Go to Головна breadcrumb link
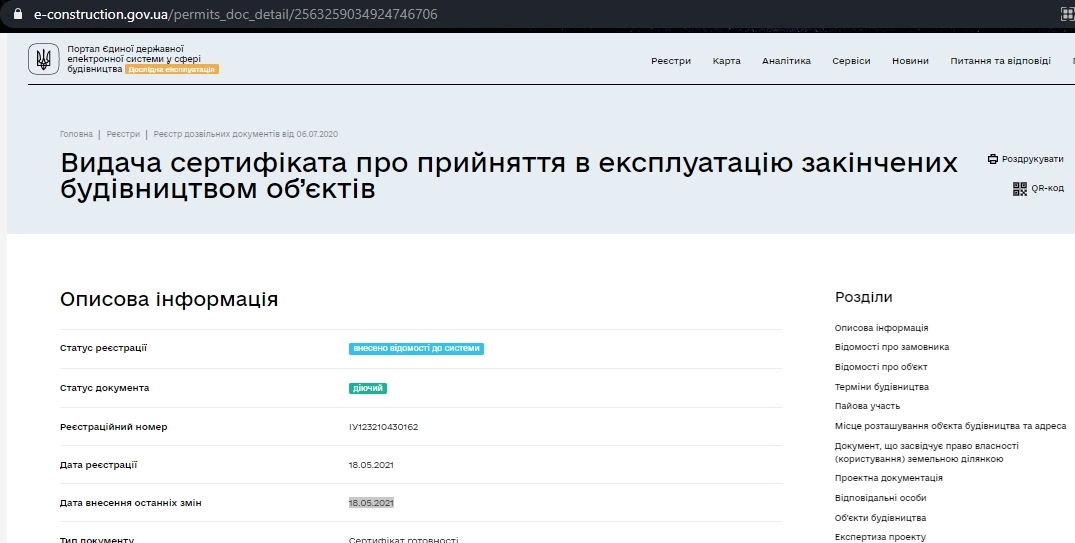This screenshot has height=543, width=1075. pyautogui.click(x=76, y=134)
